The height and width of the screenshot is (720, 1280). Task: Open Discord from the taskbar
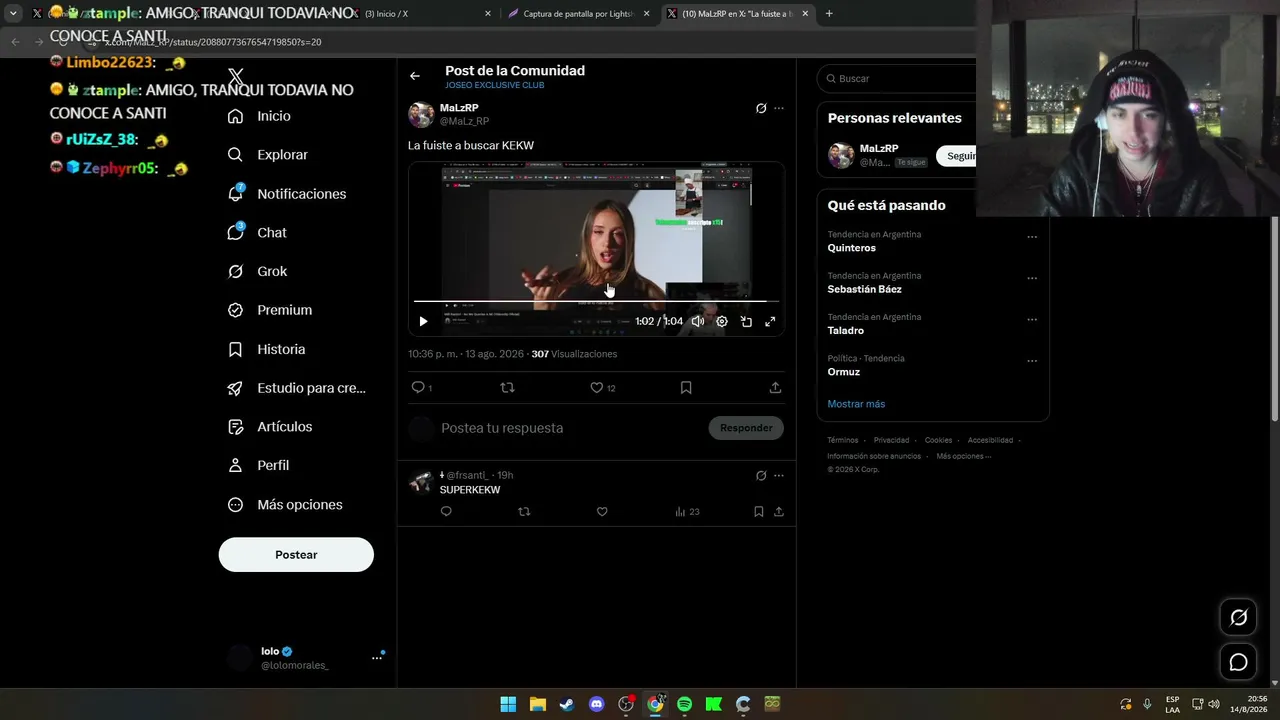[x=596, y=704]
